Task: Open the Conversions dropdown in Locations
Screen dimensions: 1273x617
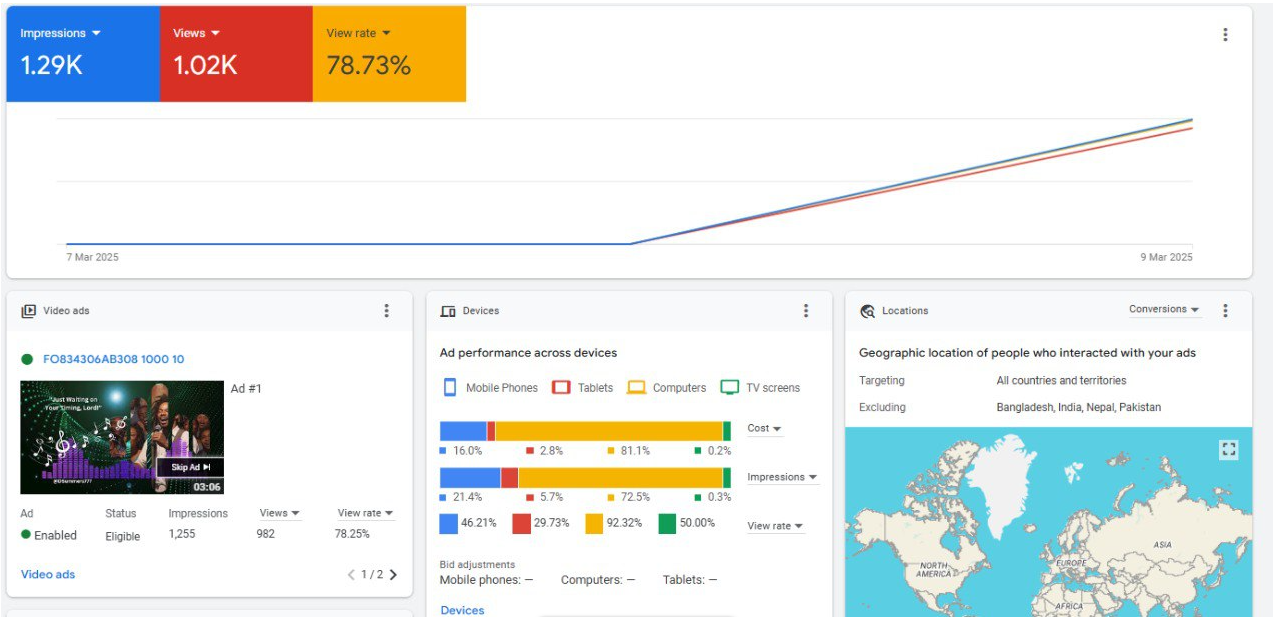Action: (x=1164, y=310)
